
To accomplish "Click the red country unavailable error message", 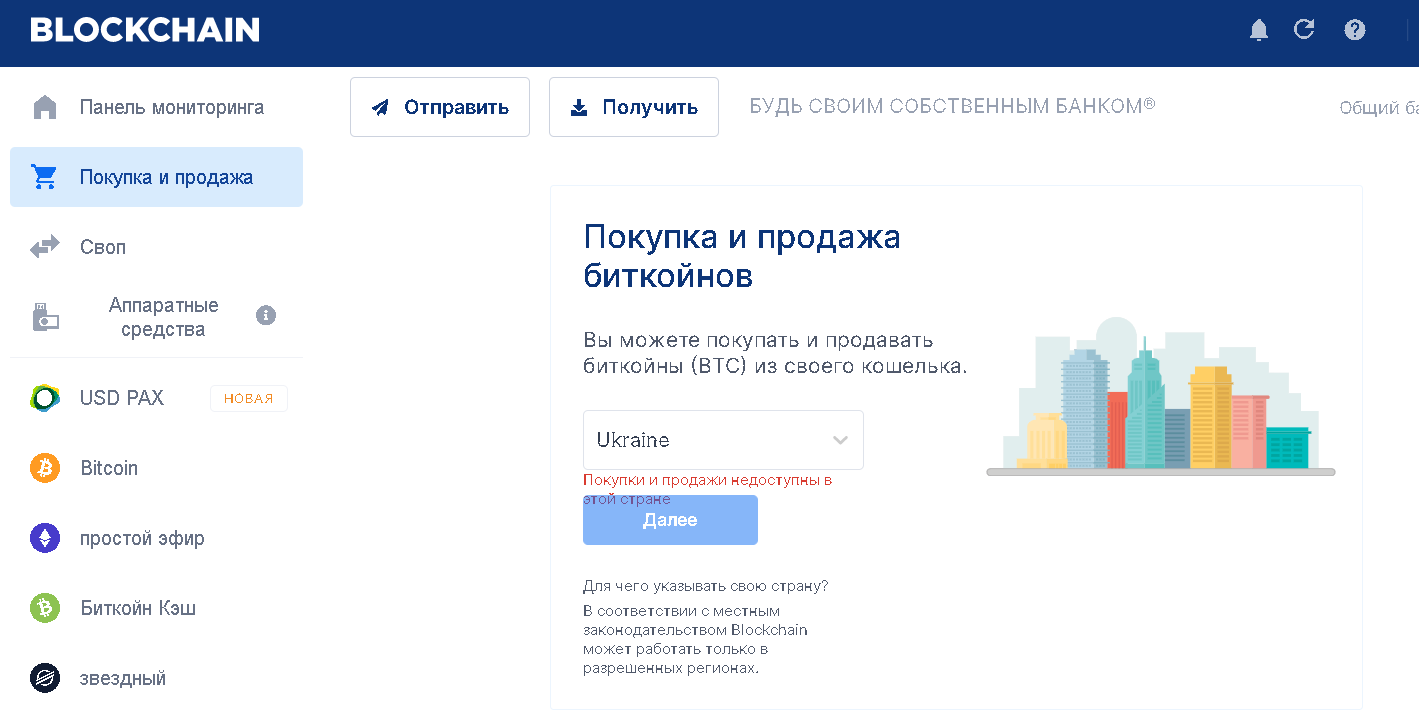I will [x=708, y=489].
